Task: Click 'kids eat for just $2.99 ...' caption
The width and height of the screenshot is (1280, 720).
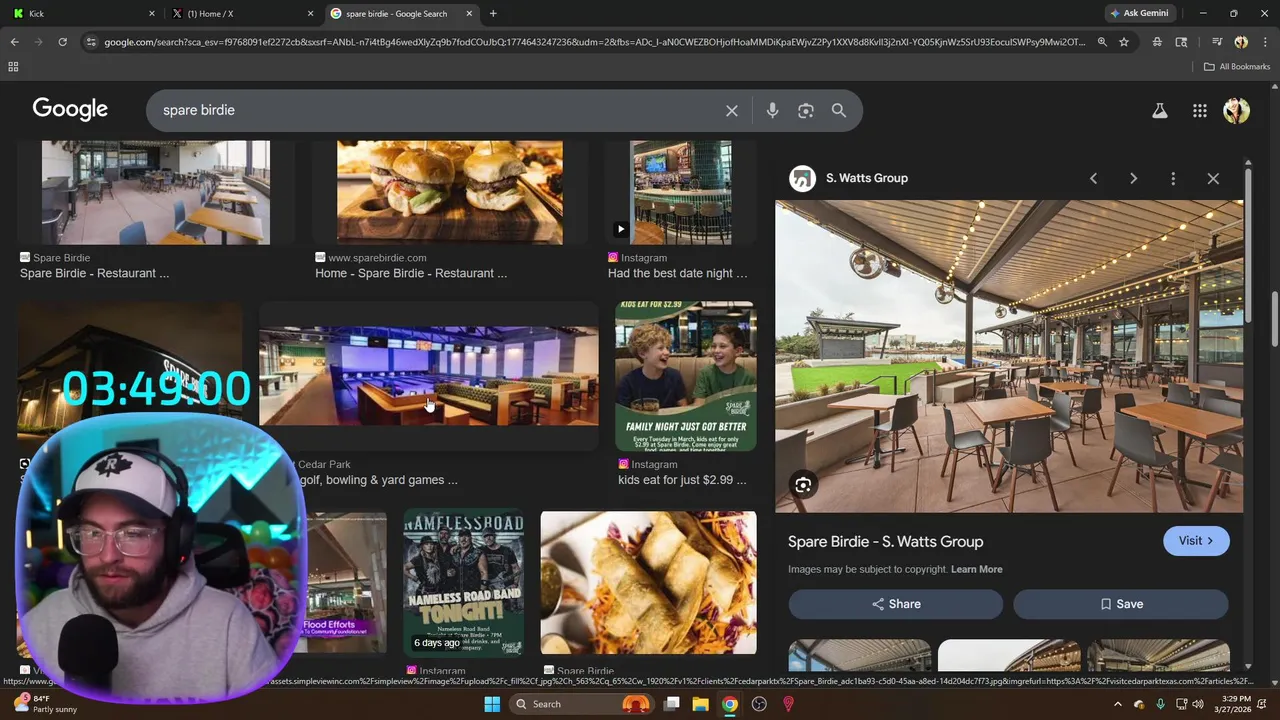Action: tap(682, 480)
